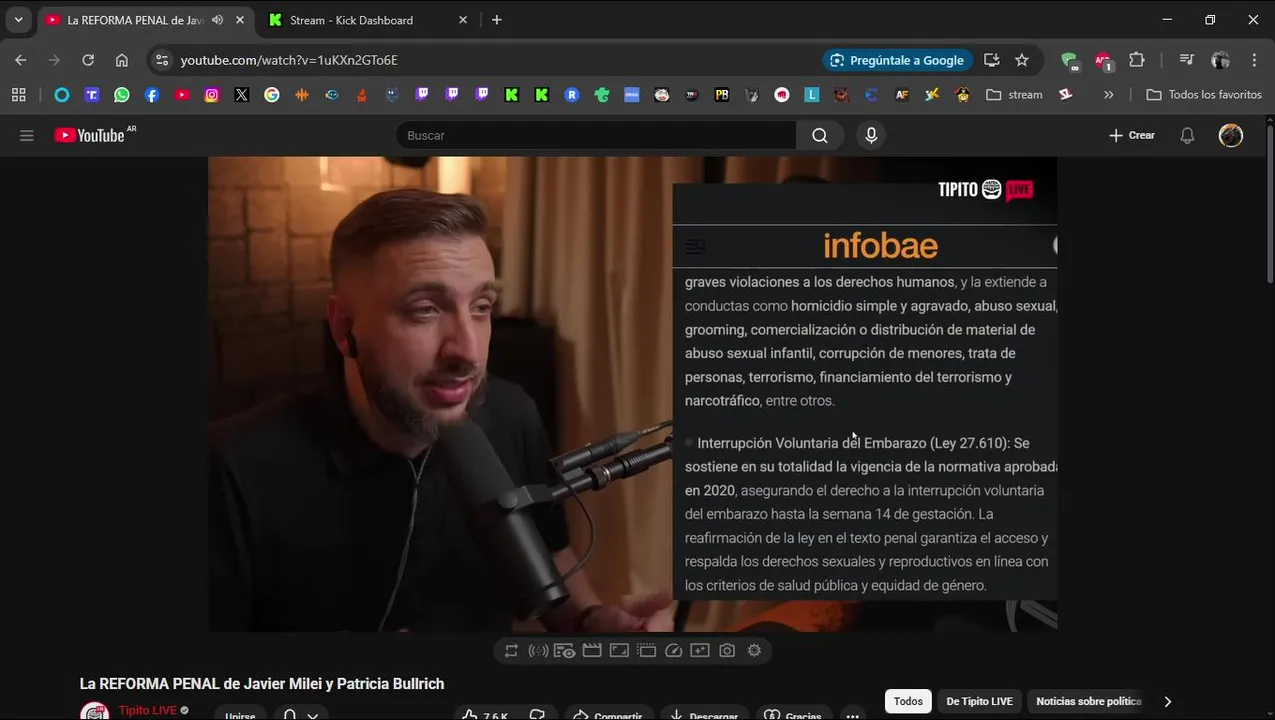The width and height of the screenshot is (1275, 720).
Task: Open a new browser tab
Action: click(x=497, y=20)
